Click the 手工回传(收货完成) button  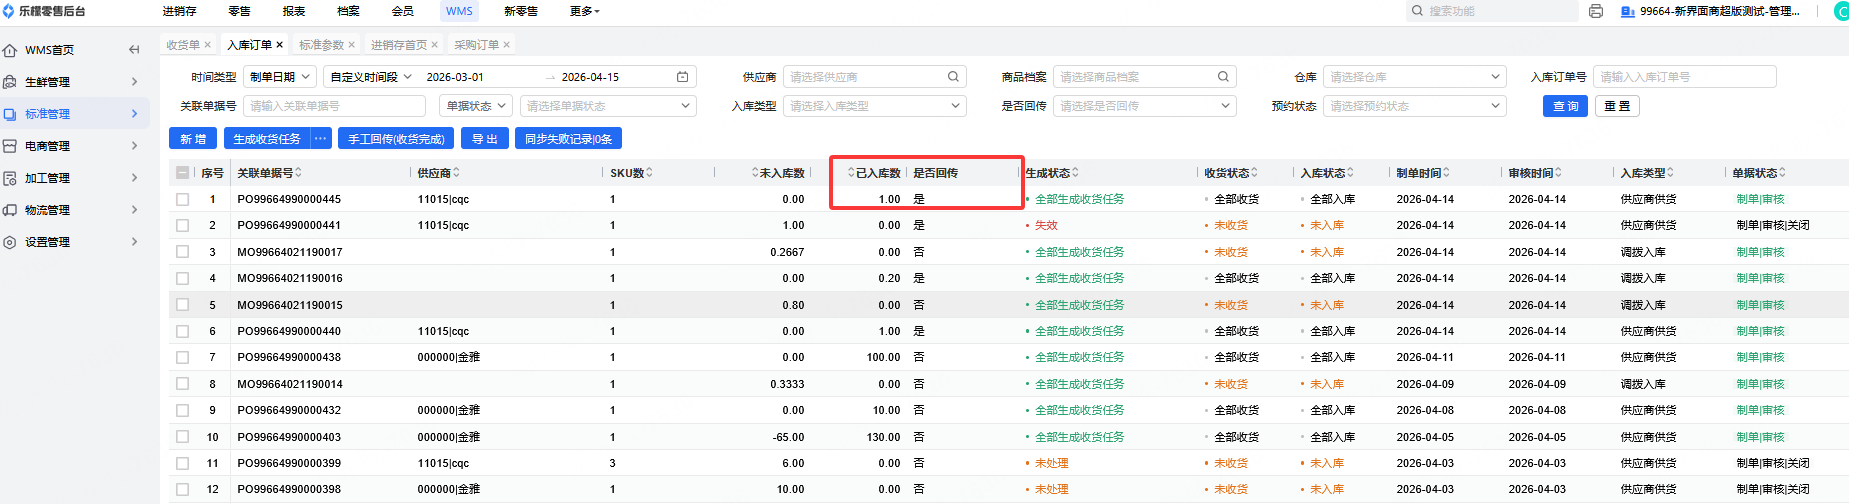coord(396,139)
